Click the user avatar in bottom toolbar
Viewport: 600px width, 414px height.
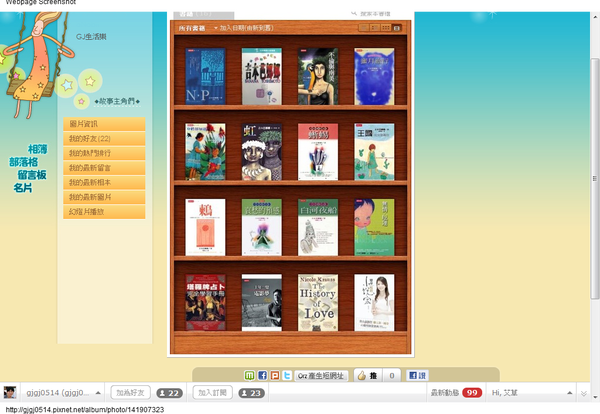tap(10, 393)
